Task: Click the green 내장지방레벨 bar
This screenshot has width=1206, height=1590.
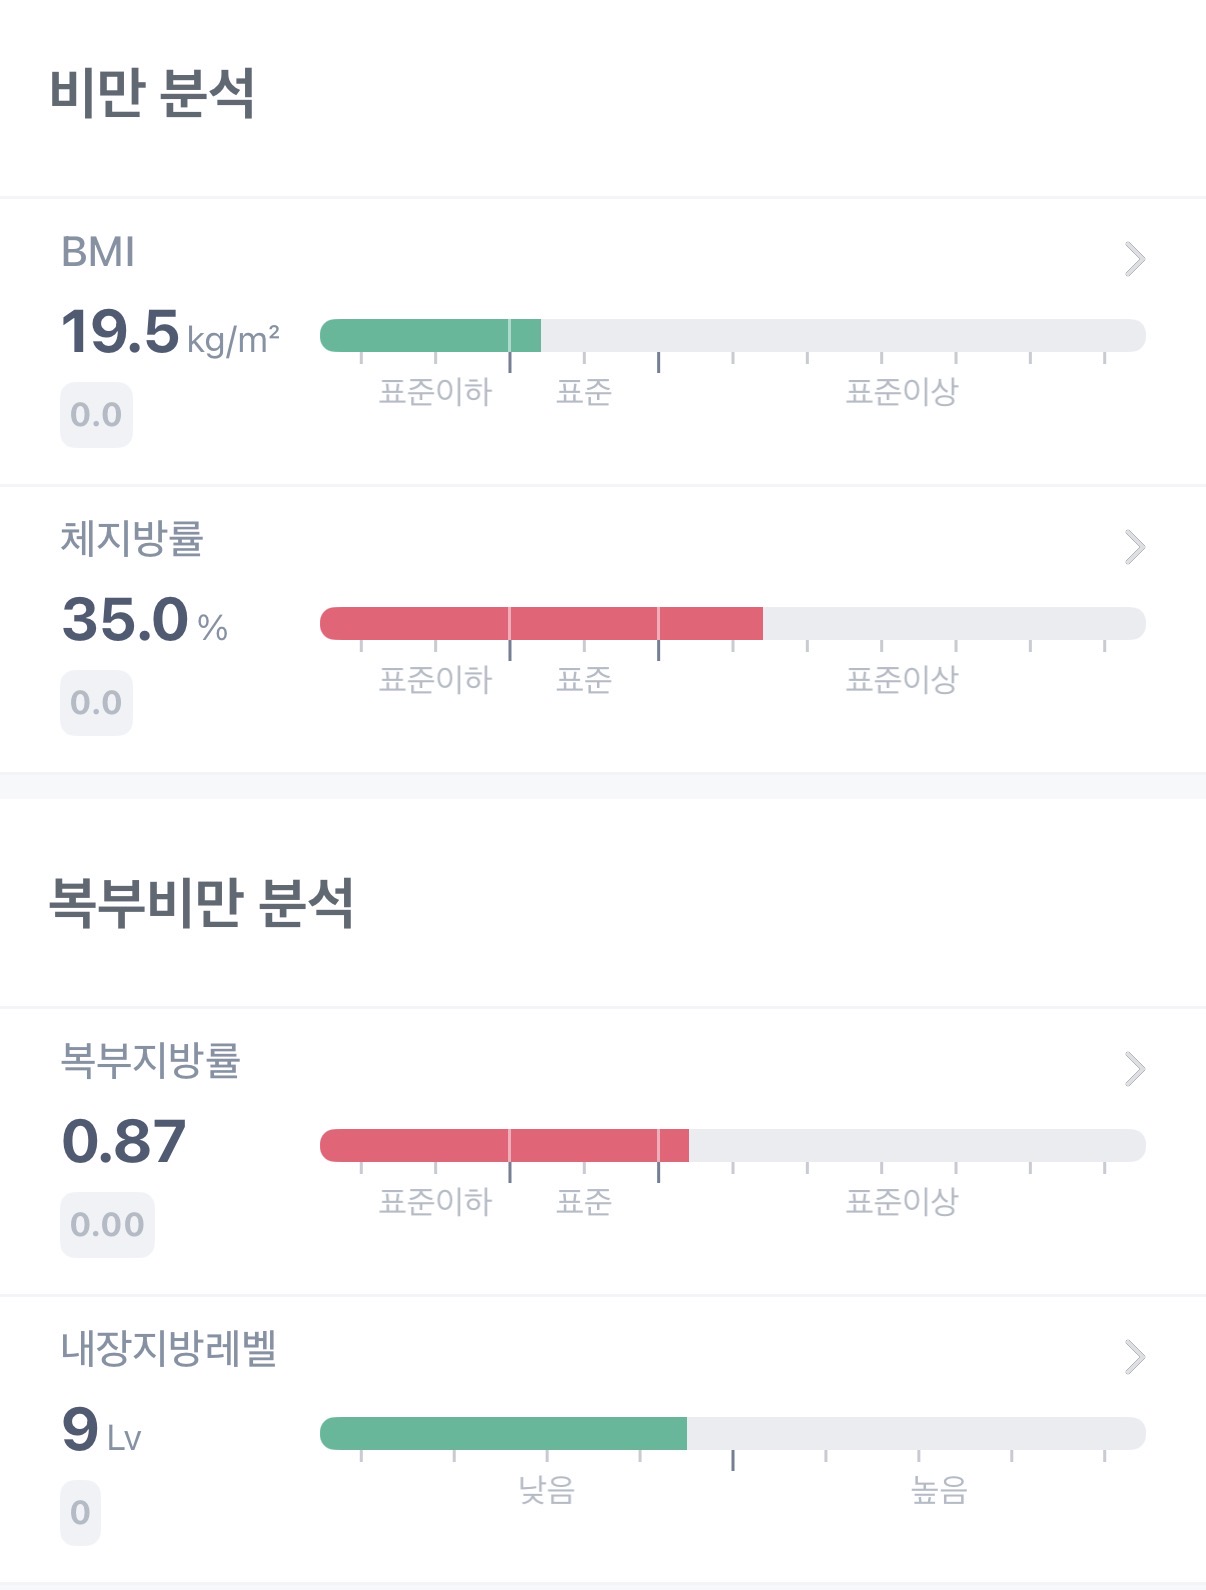Action: click(x=503, y=1434)
